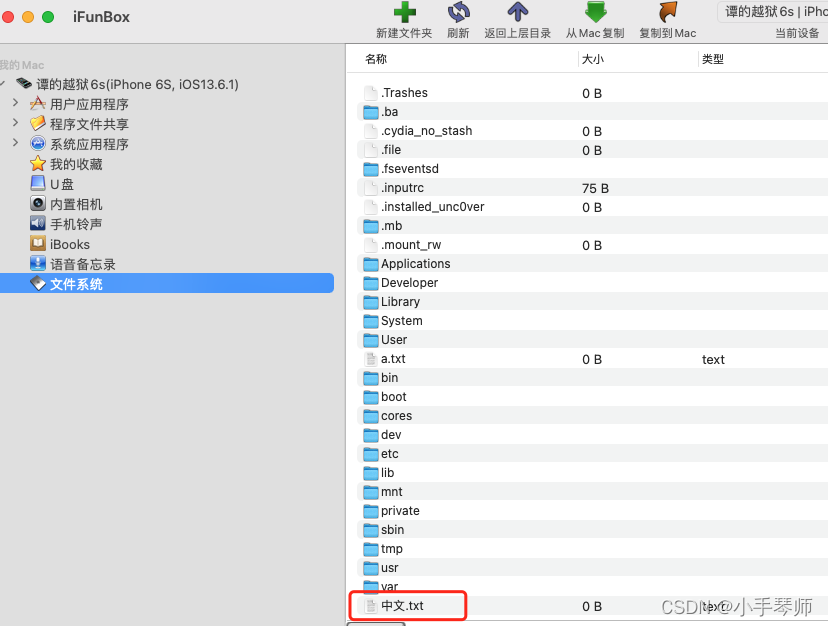Screen dimensions: 828x626
Task: Select the iPhone 6S device entry
Action: point(137,85)
